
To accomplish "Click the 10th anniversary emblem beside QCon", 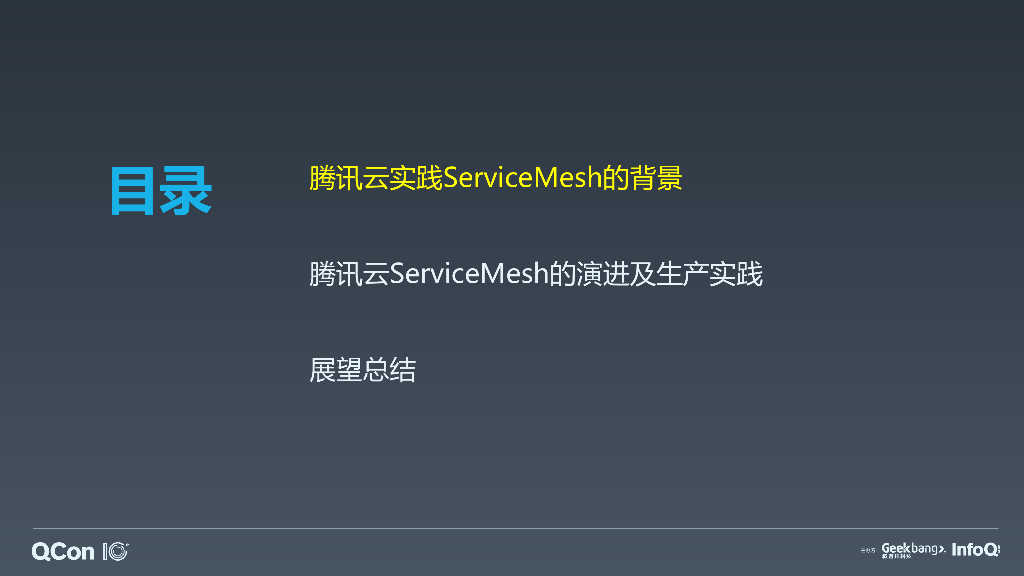I will tap(116, 552).
